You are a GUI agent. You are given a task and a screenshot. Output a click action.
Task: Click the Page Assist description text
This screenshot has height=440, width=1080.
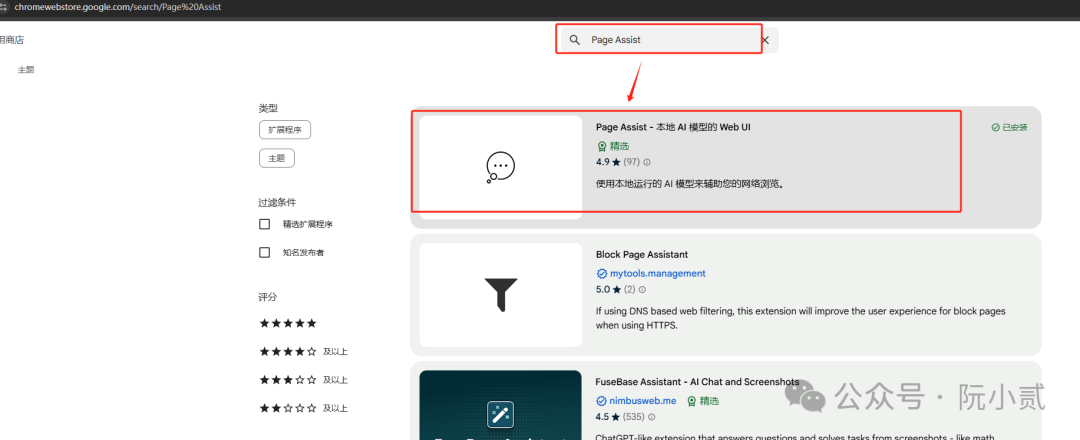[690, 185]
